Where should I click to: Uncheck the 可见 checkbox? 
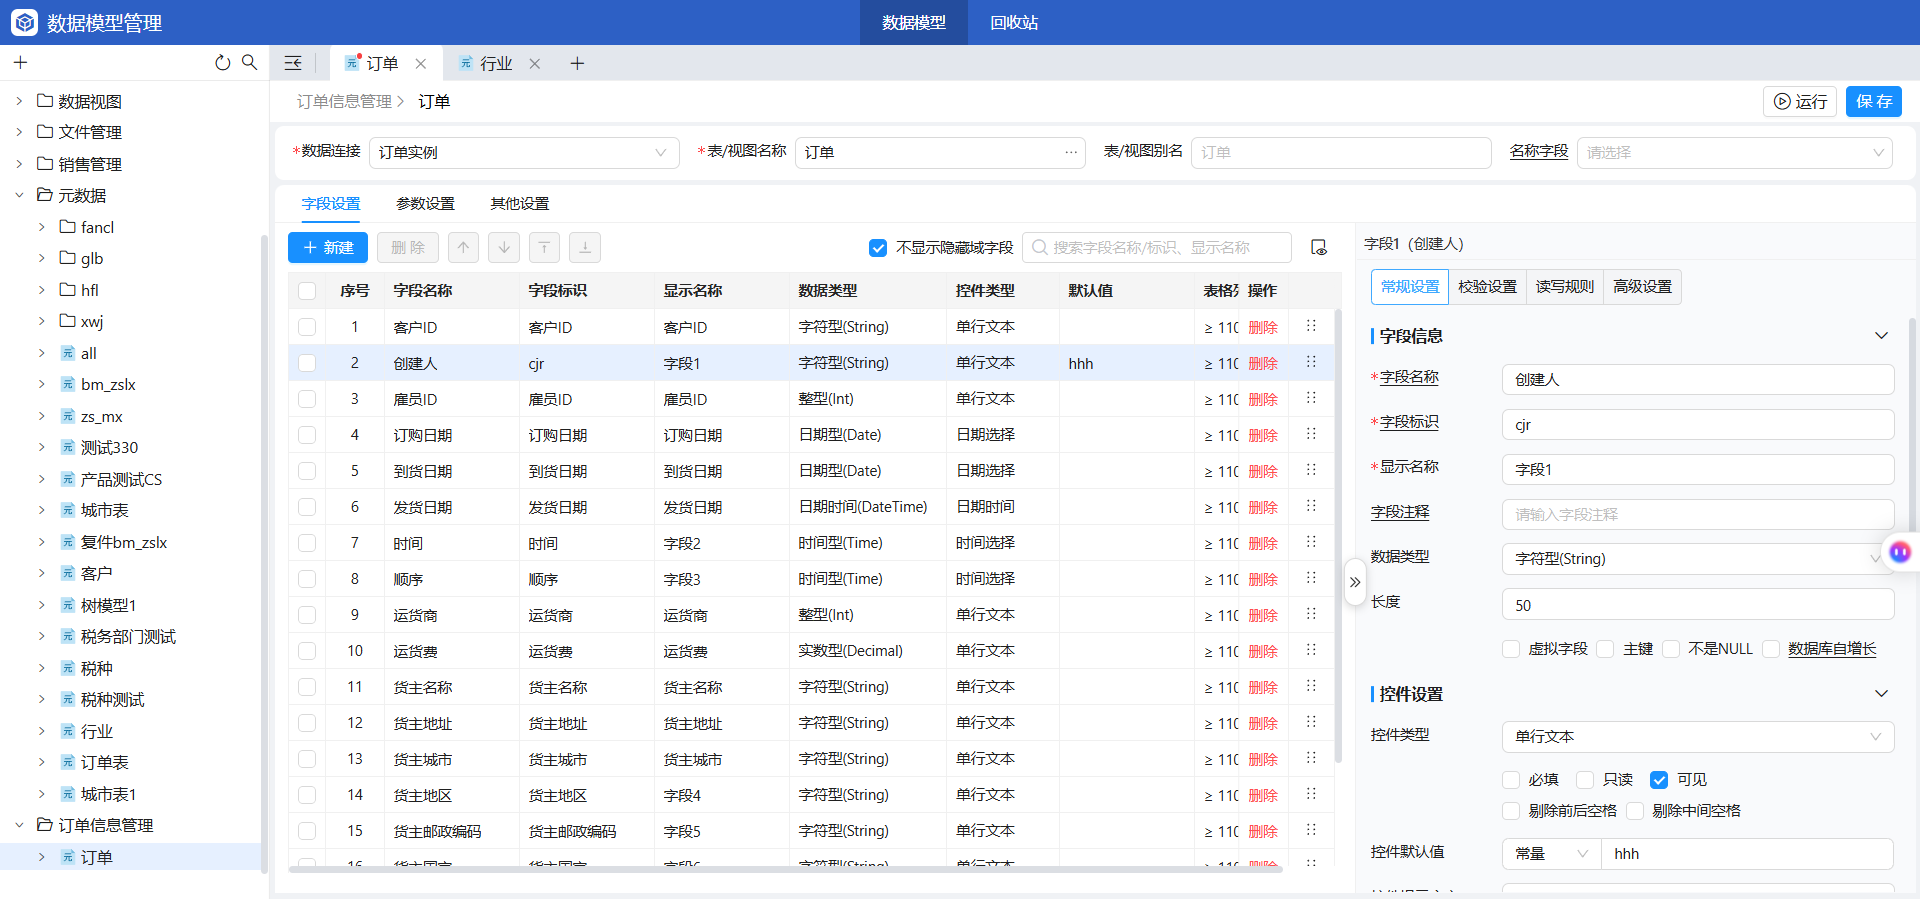1659,780
